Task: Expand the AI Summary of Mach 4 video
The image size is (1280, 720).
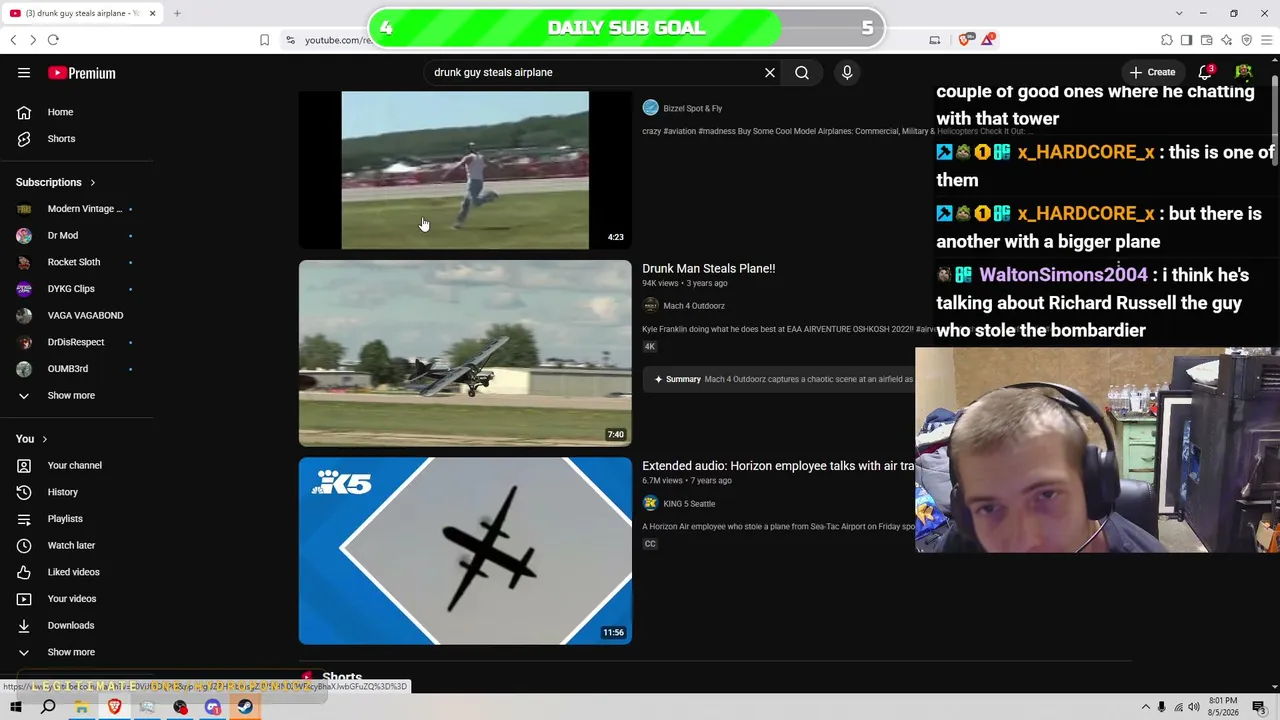Action: click(x=780, y=379)
